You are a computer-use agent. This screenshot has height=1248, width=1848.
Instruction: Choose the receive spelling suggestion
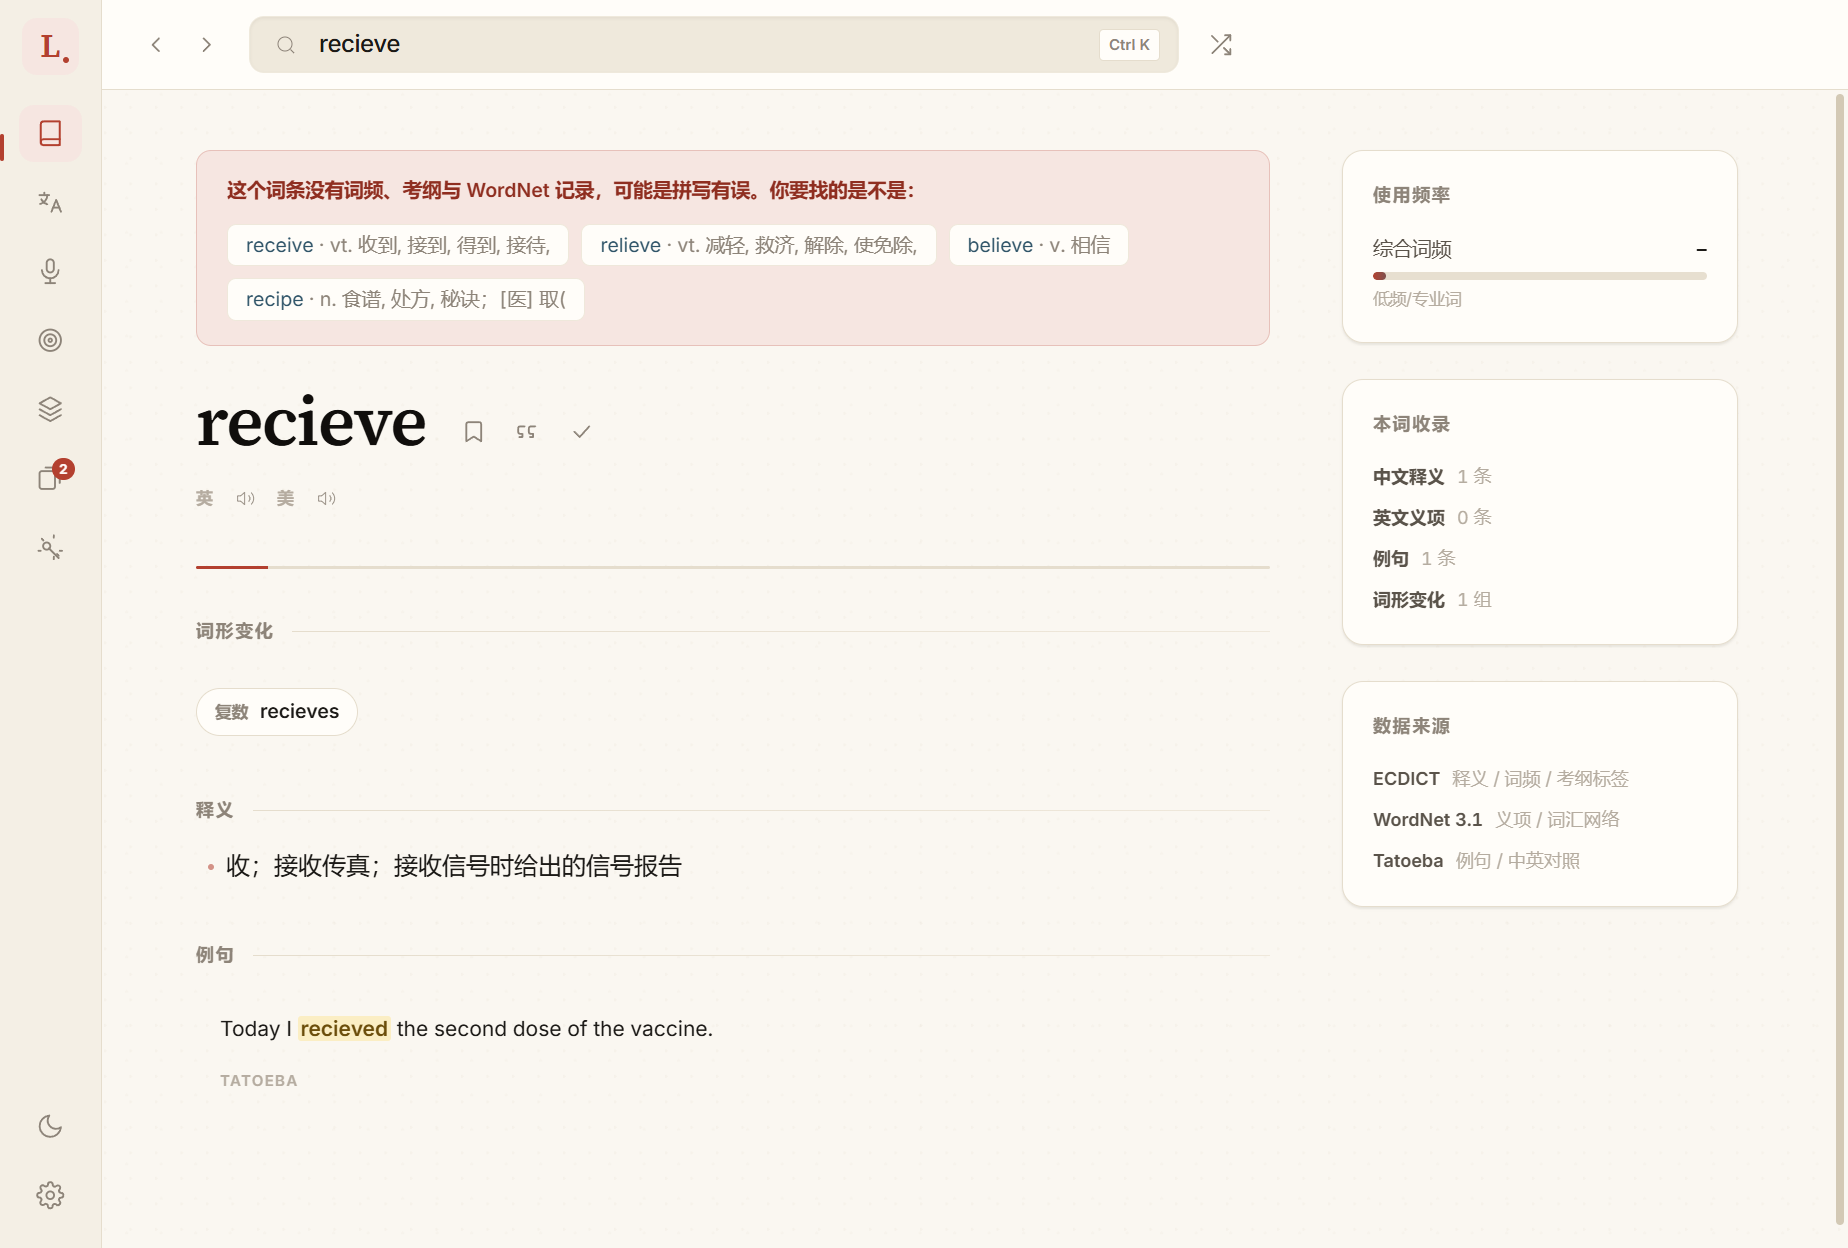(x=398, y=245)
